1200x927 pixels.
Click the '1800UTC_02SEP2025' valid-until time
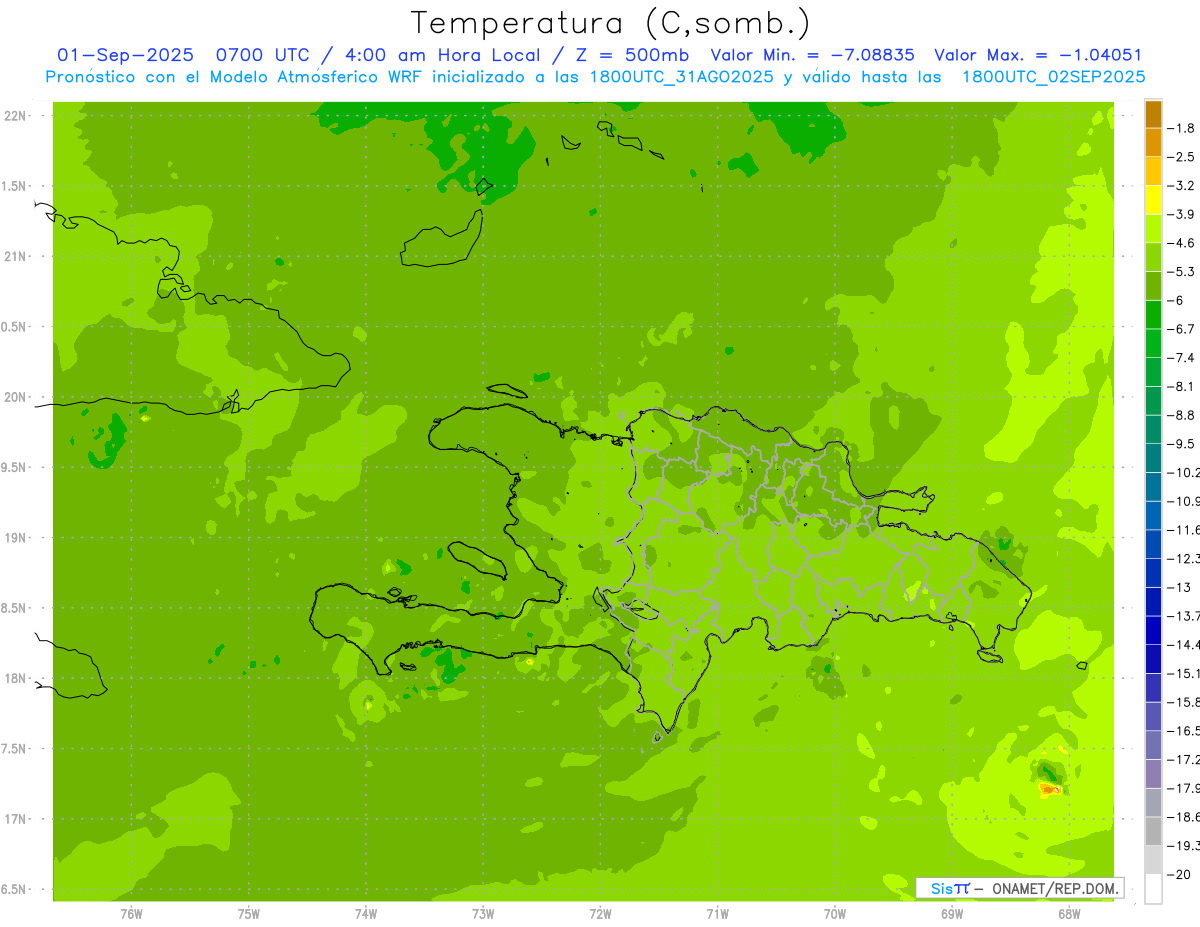(1053, 77)
